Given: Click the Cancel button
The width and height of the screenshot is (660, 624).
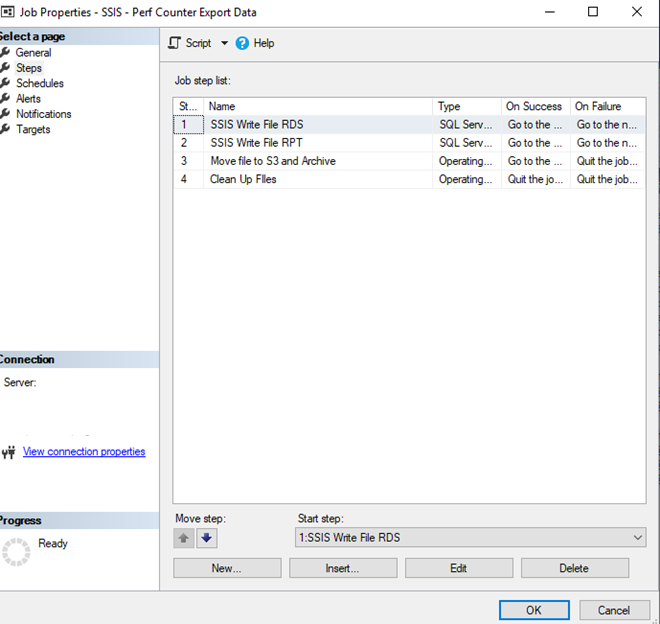Looking at the screenshot, I should pos(614,610).
